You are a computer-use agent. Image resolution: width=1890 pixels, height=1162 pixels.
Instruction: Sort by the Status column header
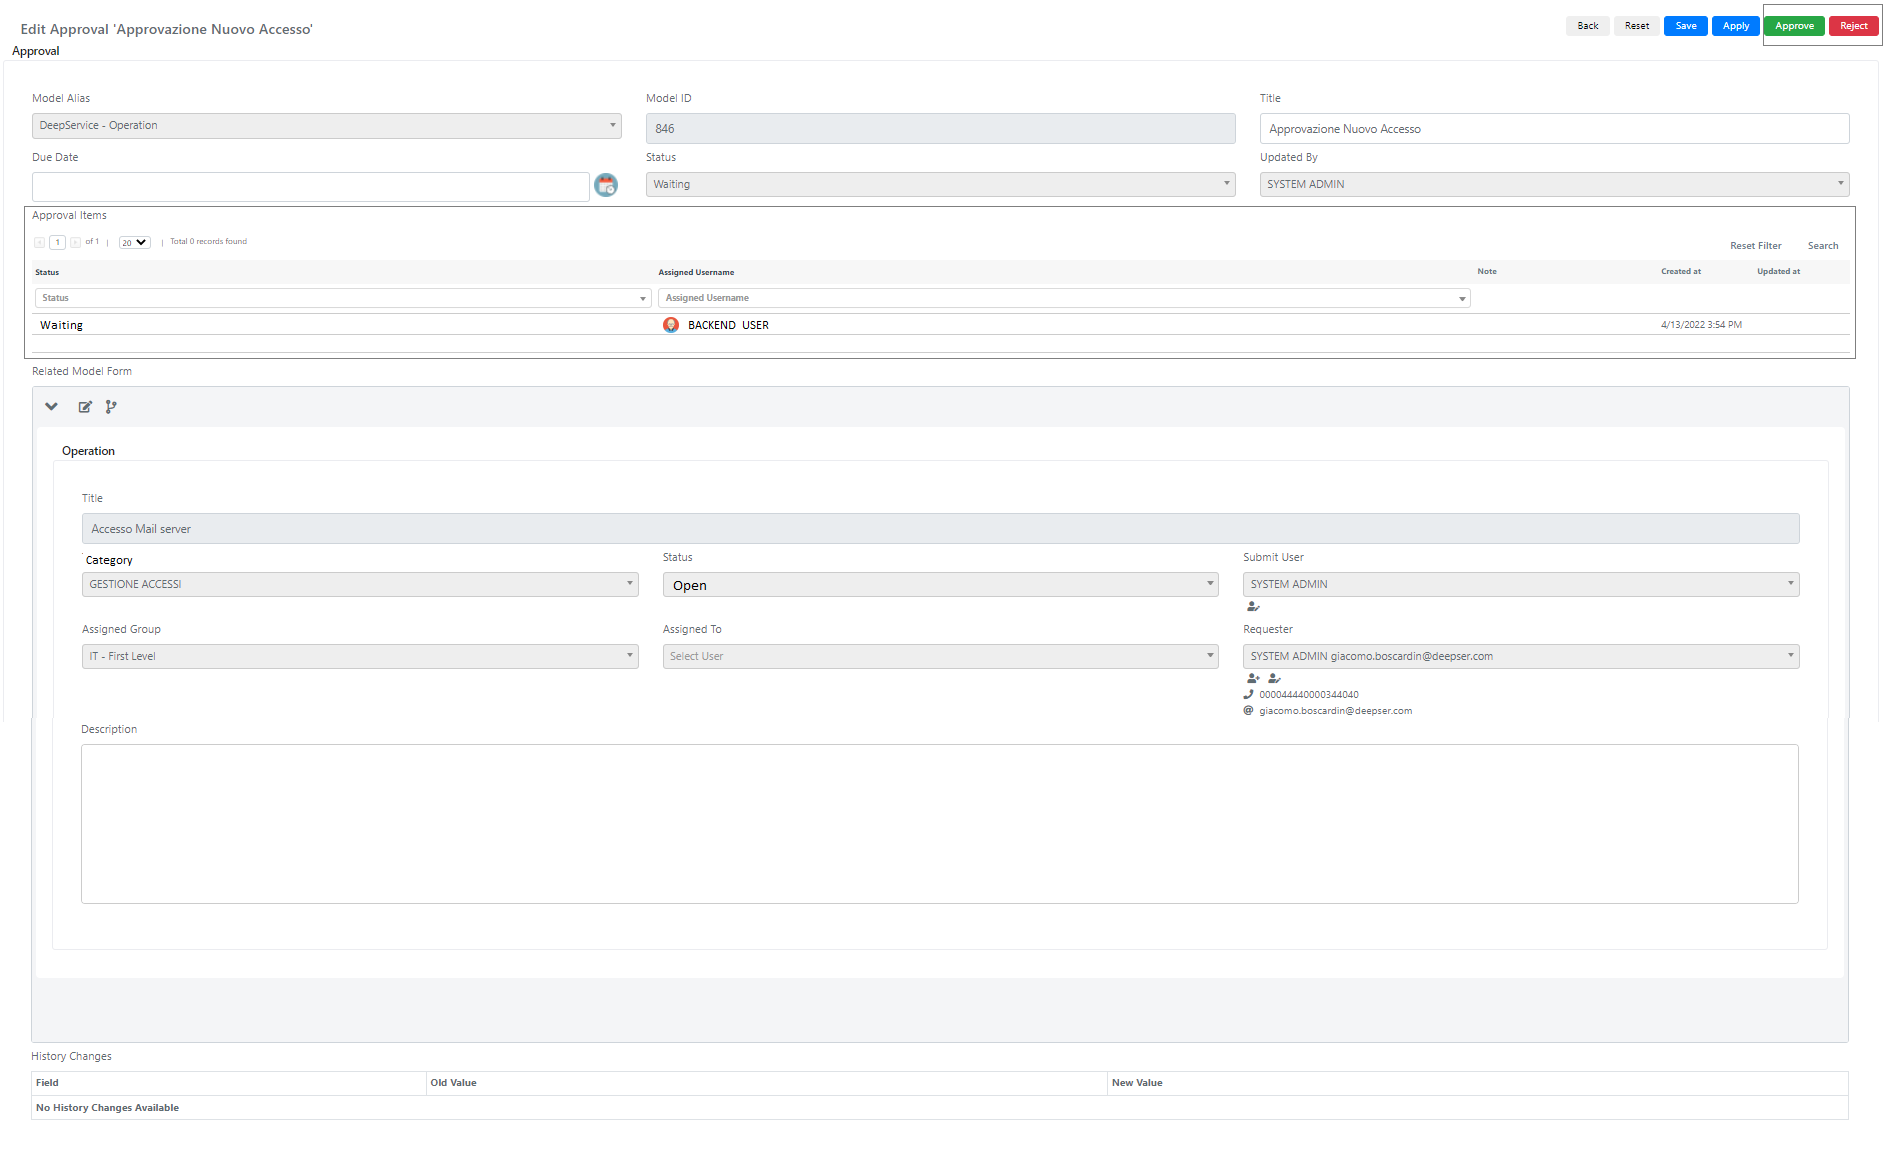(47, 272)
